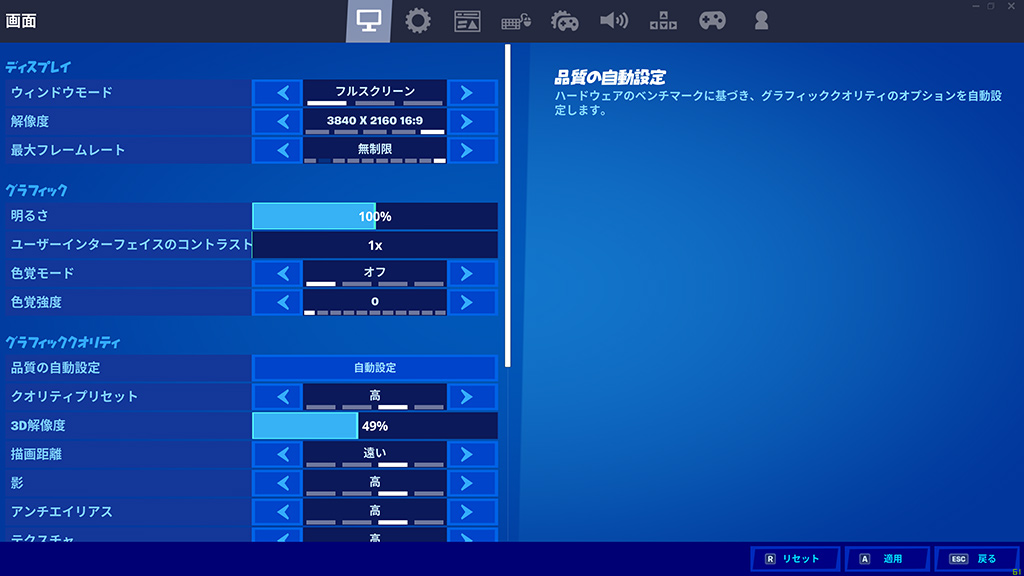Click right arrow for 描画距離

[472, 454]
